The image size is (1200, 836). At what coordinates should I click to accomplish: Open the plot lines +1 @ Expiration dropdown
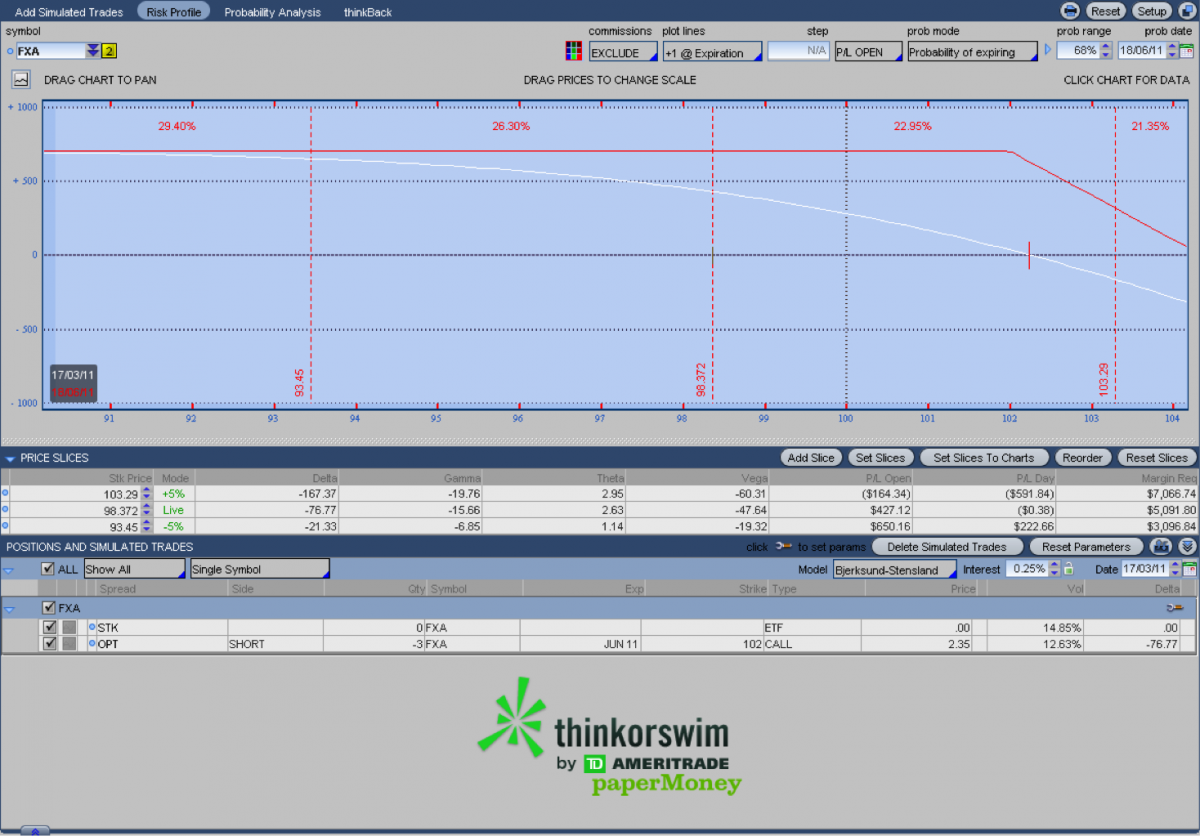point(712,52)
